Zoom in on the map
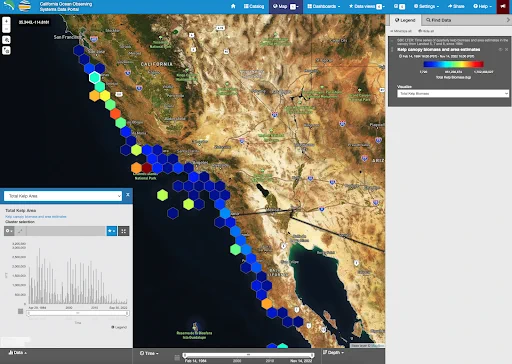The image size is (512, 364). click(6, 21)
